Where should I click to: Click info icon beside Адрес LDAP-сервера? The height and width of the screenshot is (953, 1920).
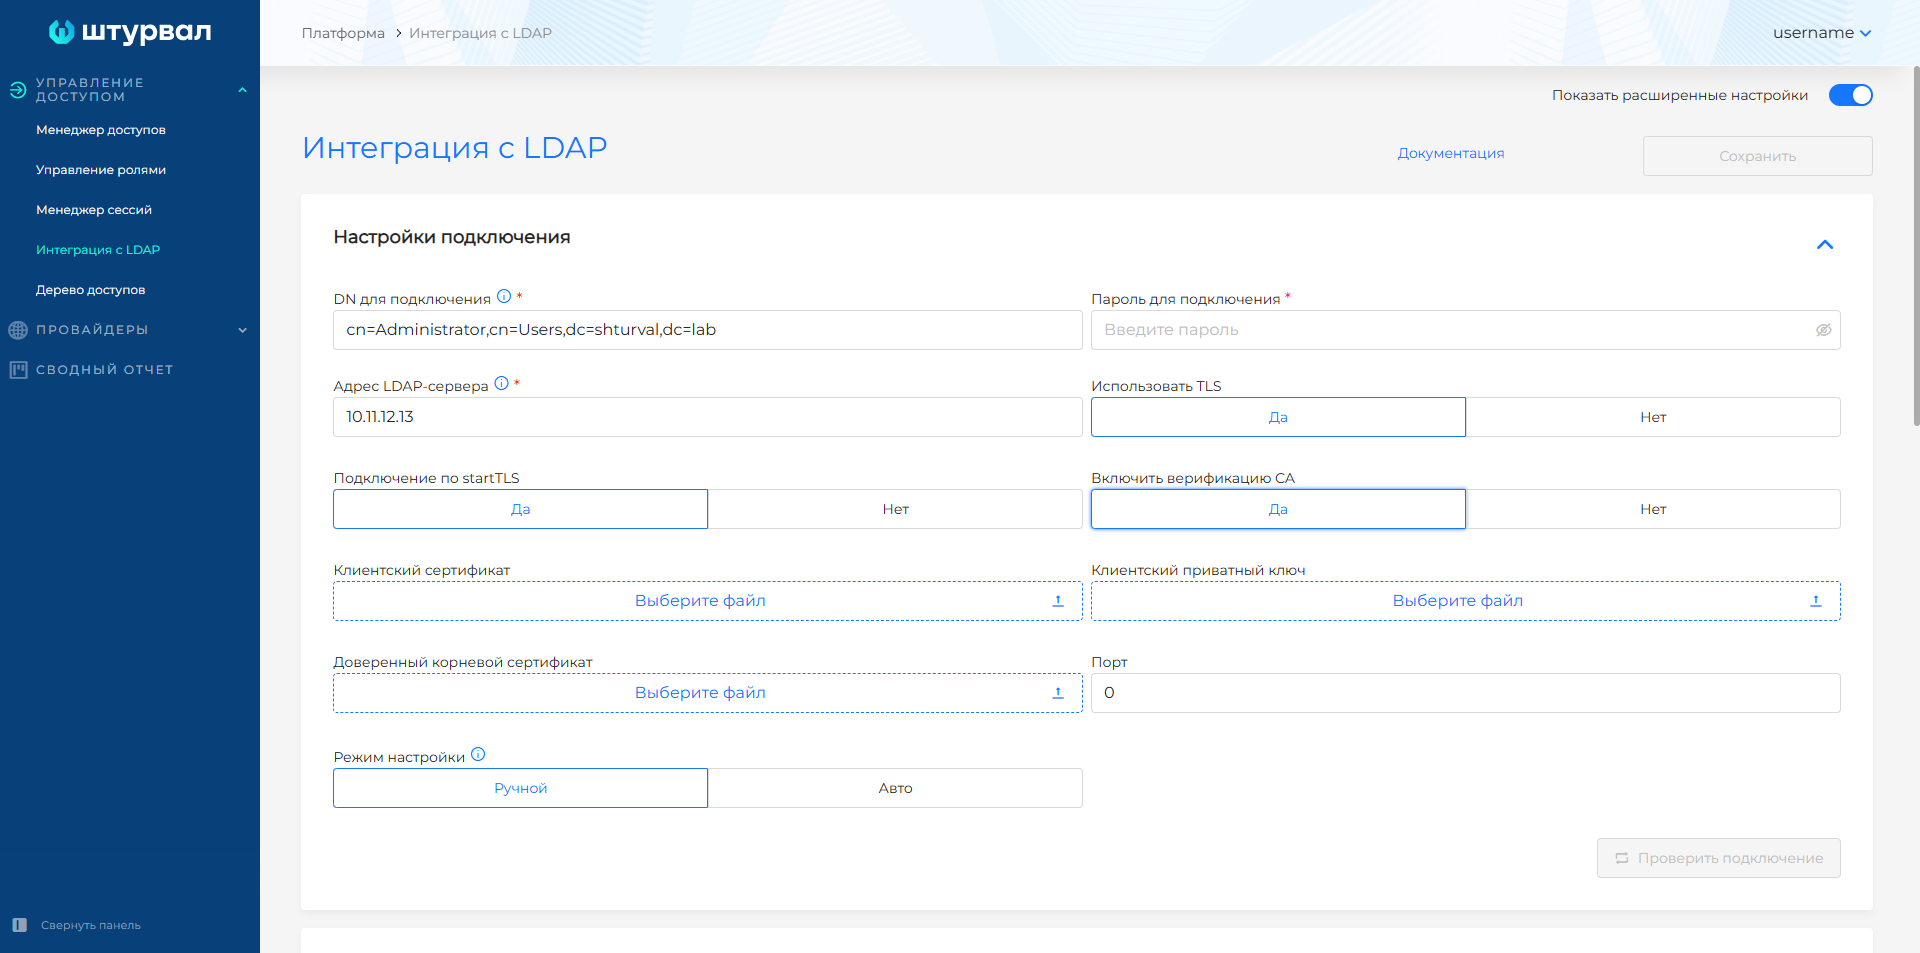(x=502, y=384)
